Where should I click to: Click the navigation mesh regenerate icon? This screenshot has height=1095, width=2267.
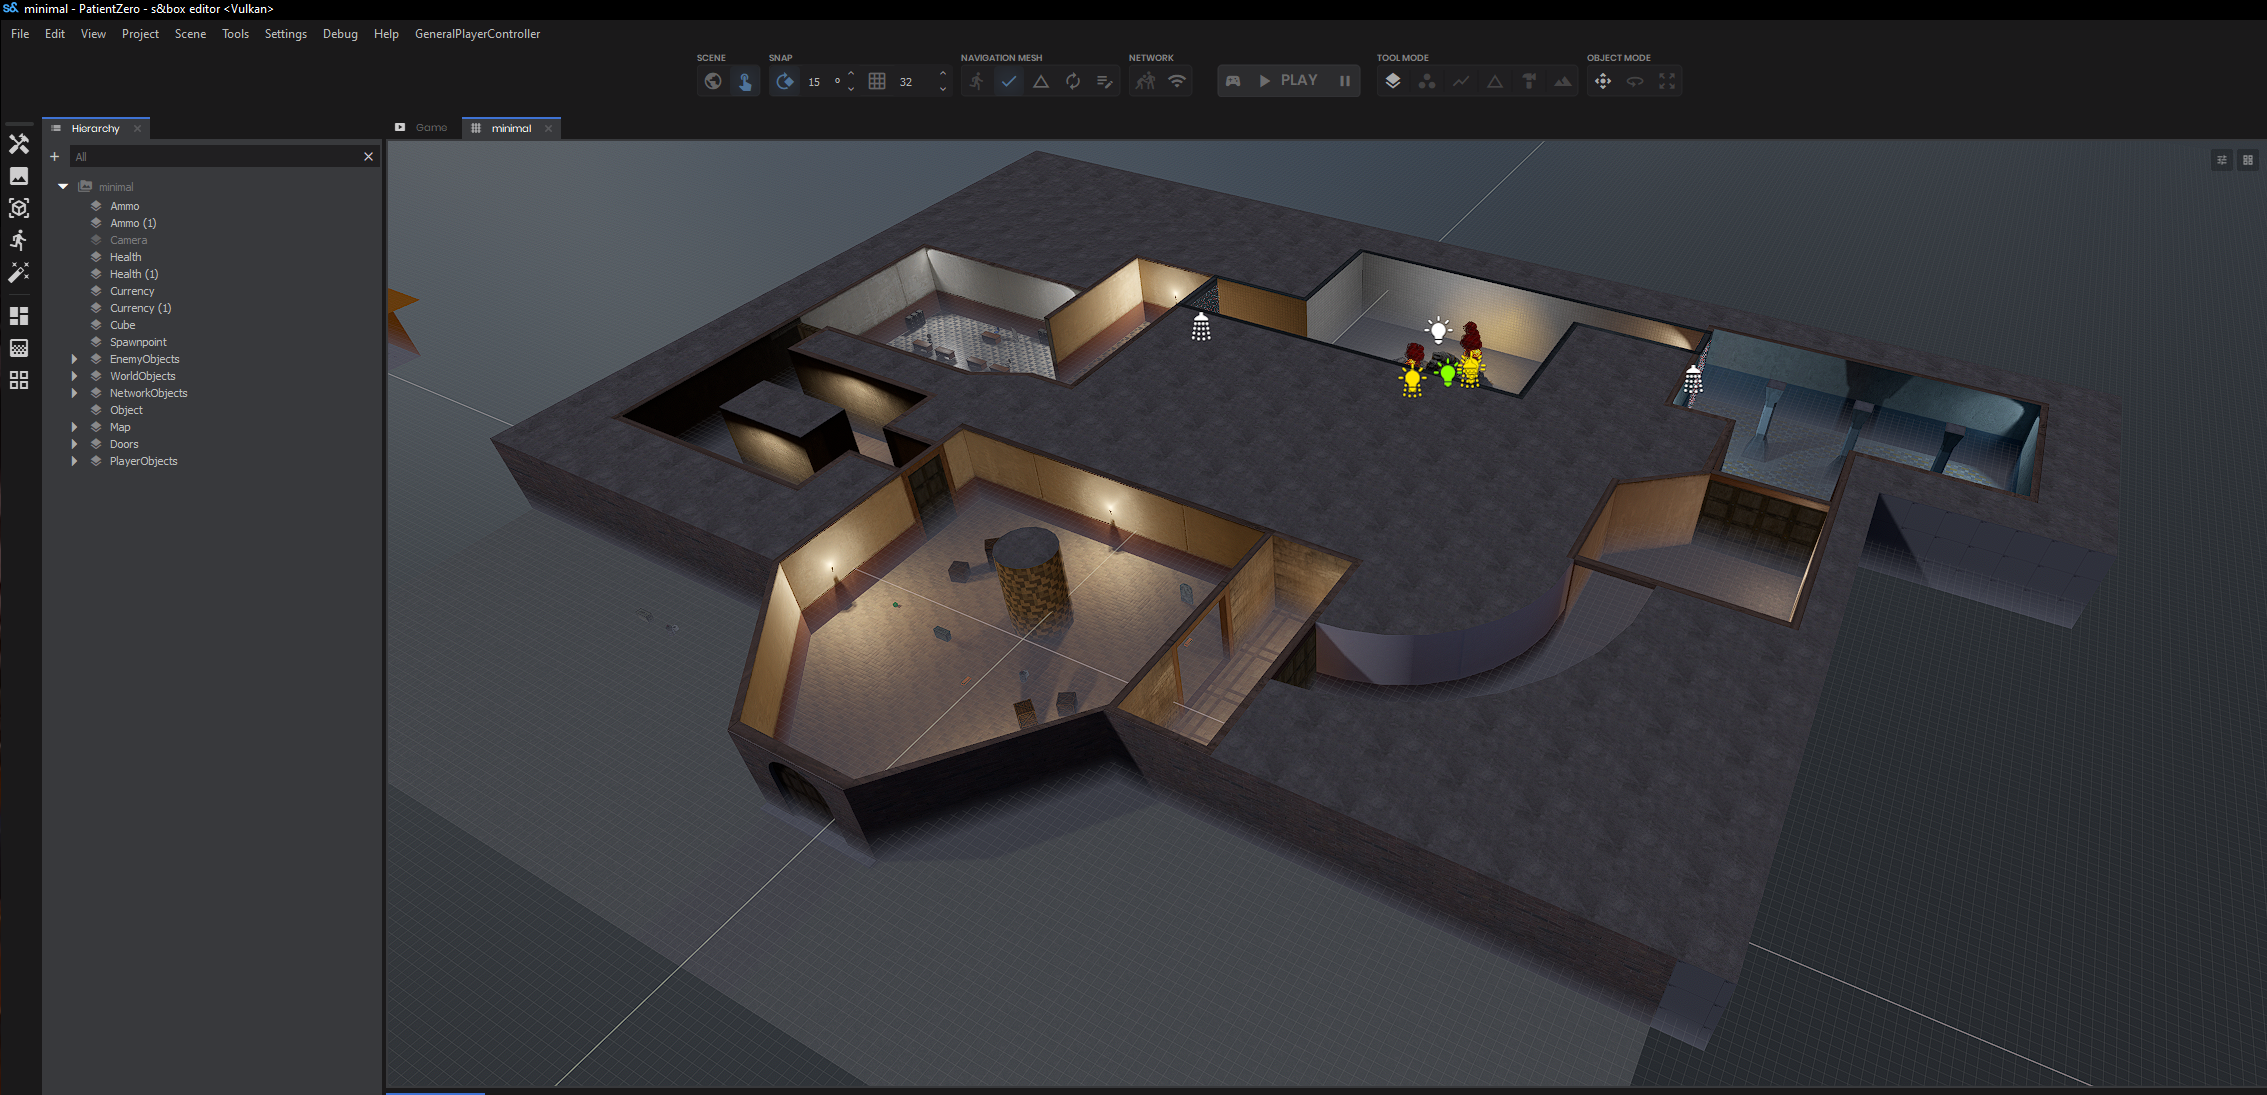coord(1073,81)
